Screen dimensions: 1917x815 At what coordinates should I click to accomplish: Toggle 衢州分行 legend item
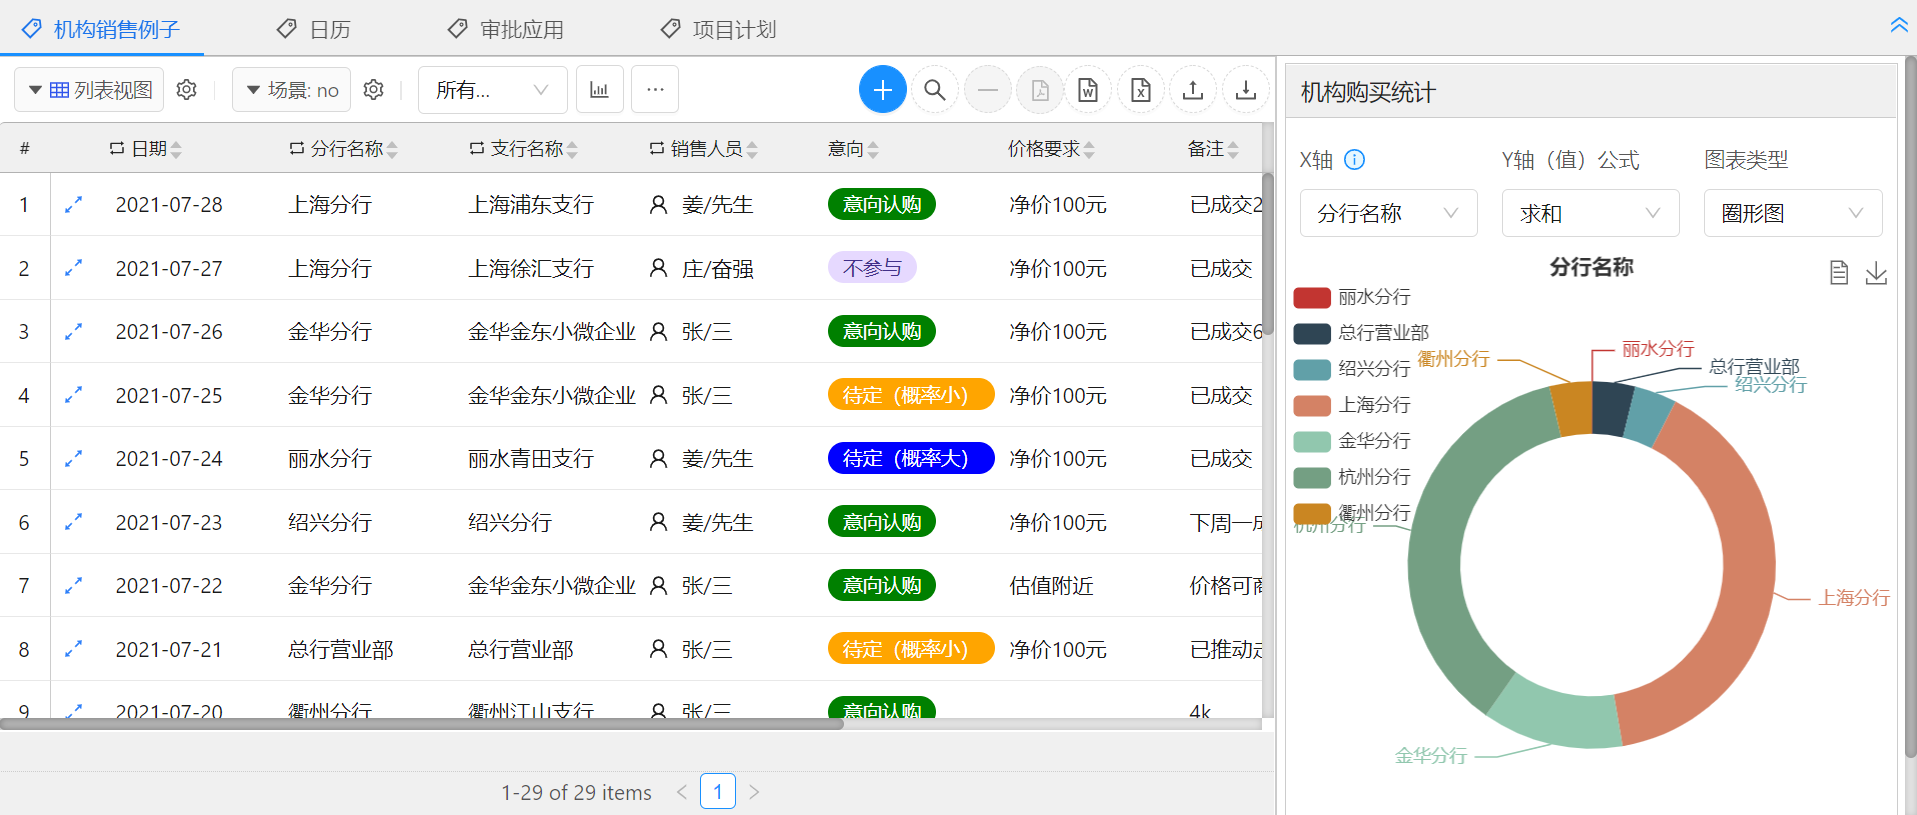click(1352, 513)
